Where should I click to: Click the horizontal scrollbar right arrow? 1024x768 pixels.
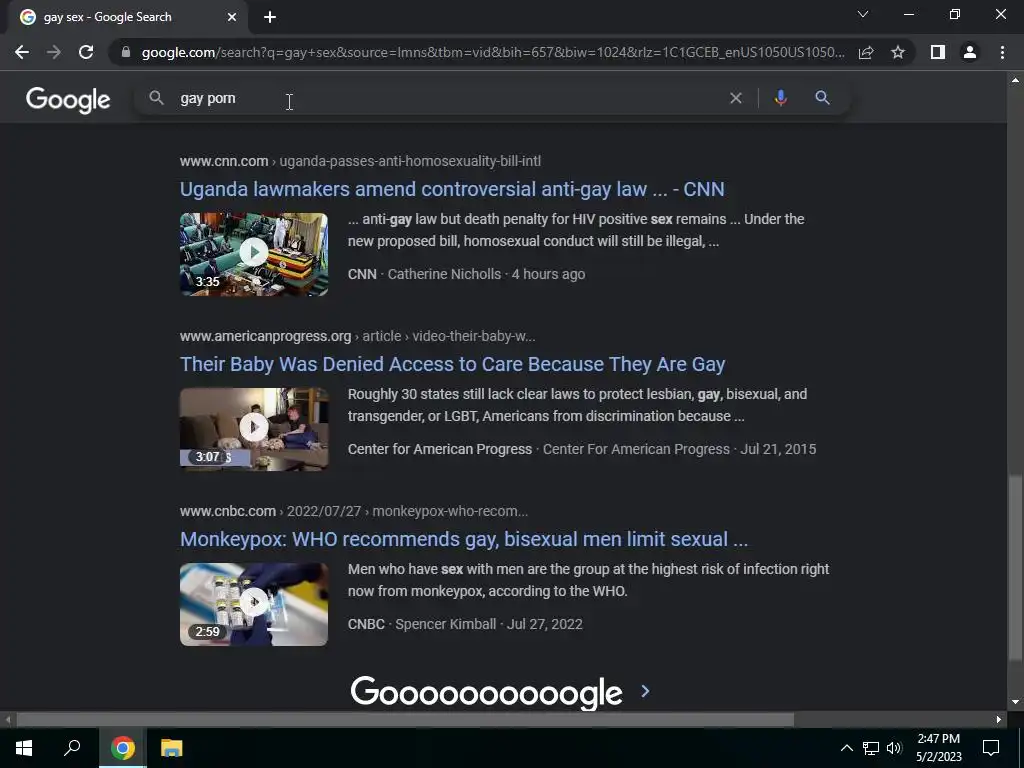click(x=999, y=720)
